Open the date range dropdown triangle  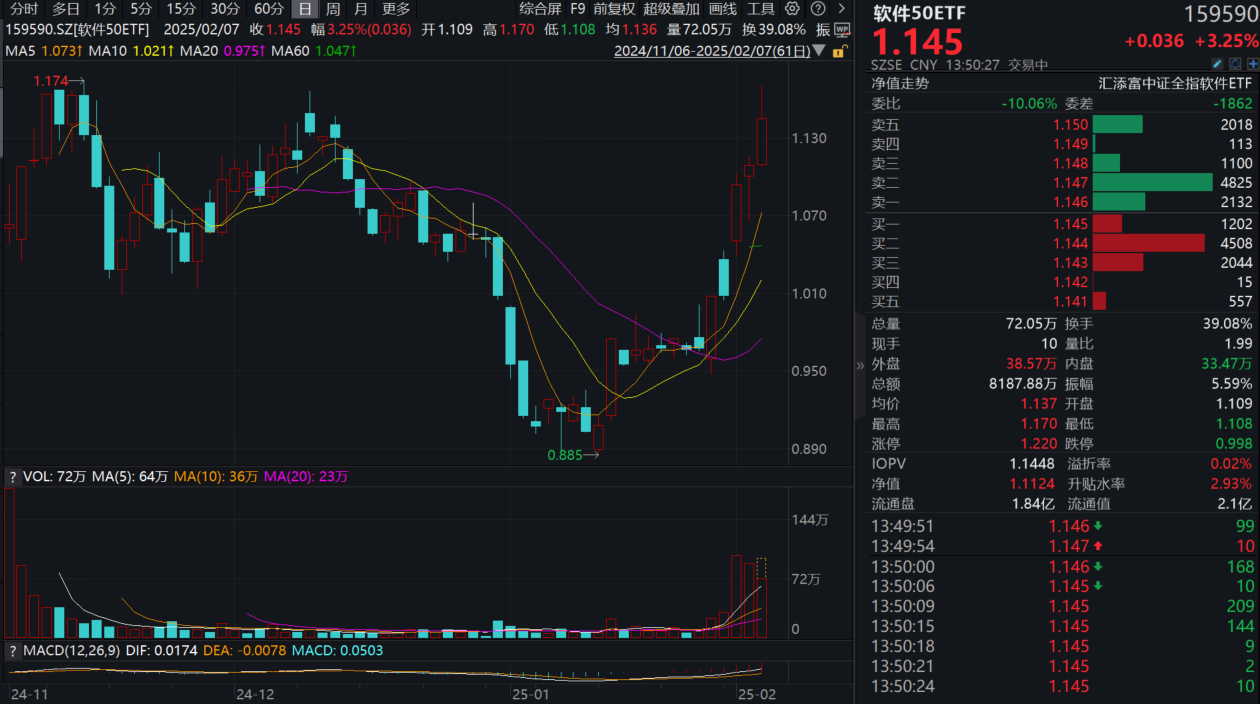point(818,50)
